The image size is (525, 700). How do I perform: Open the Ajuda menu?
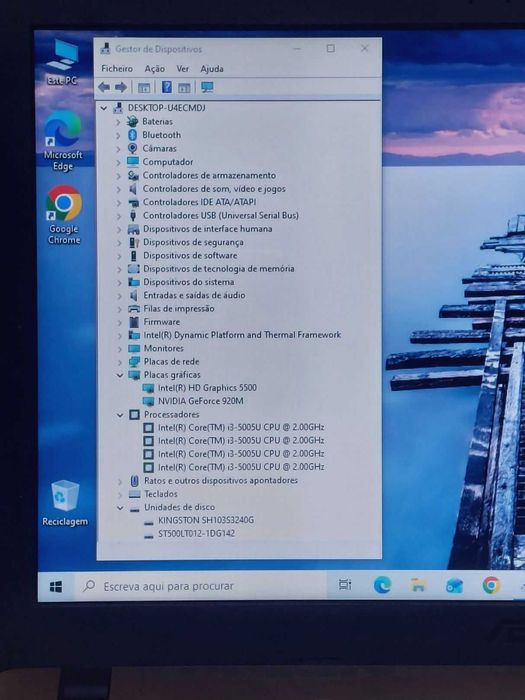(x=212, y=69)
